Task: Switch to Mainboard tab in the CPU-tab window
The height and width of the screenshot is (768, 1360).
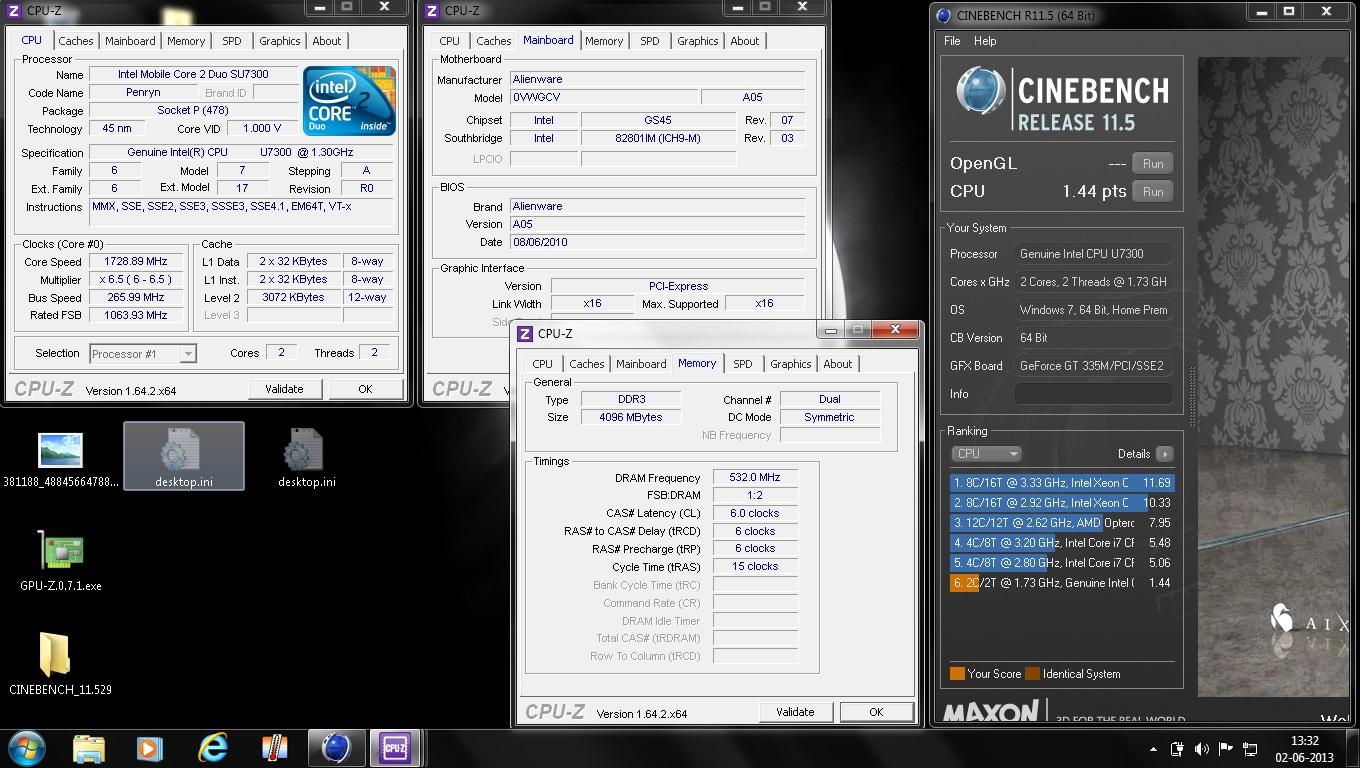Action: pyautogui.click(x=130, y=41)
